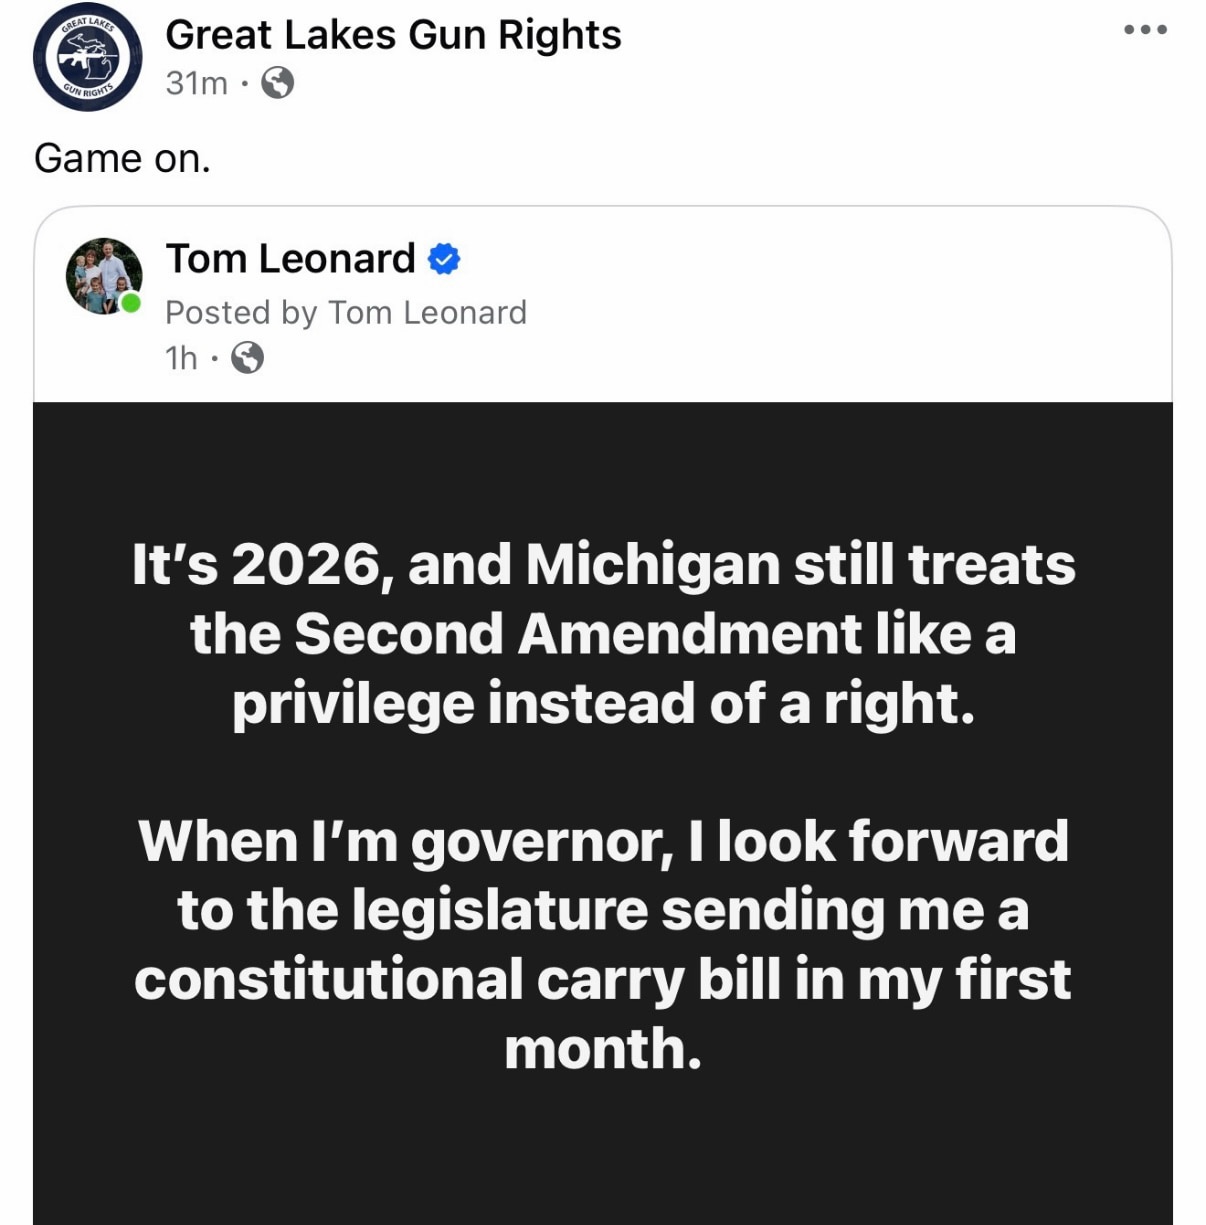The image size is (1206, 1225).
Task: Open the text about privilege instead of right
Action: pyautogui.click(x=603, y=703)
